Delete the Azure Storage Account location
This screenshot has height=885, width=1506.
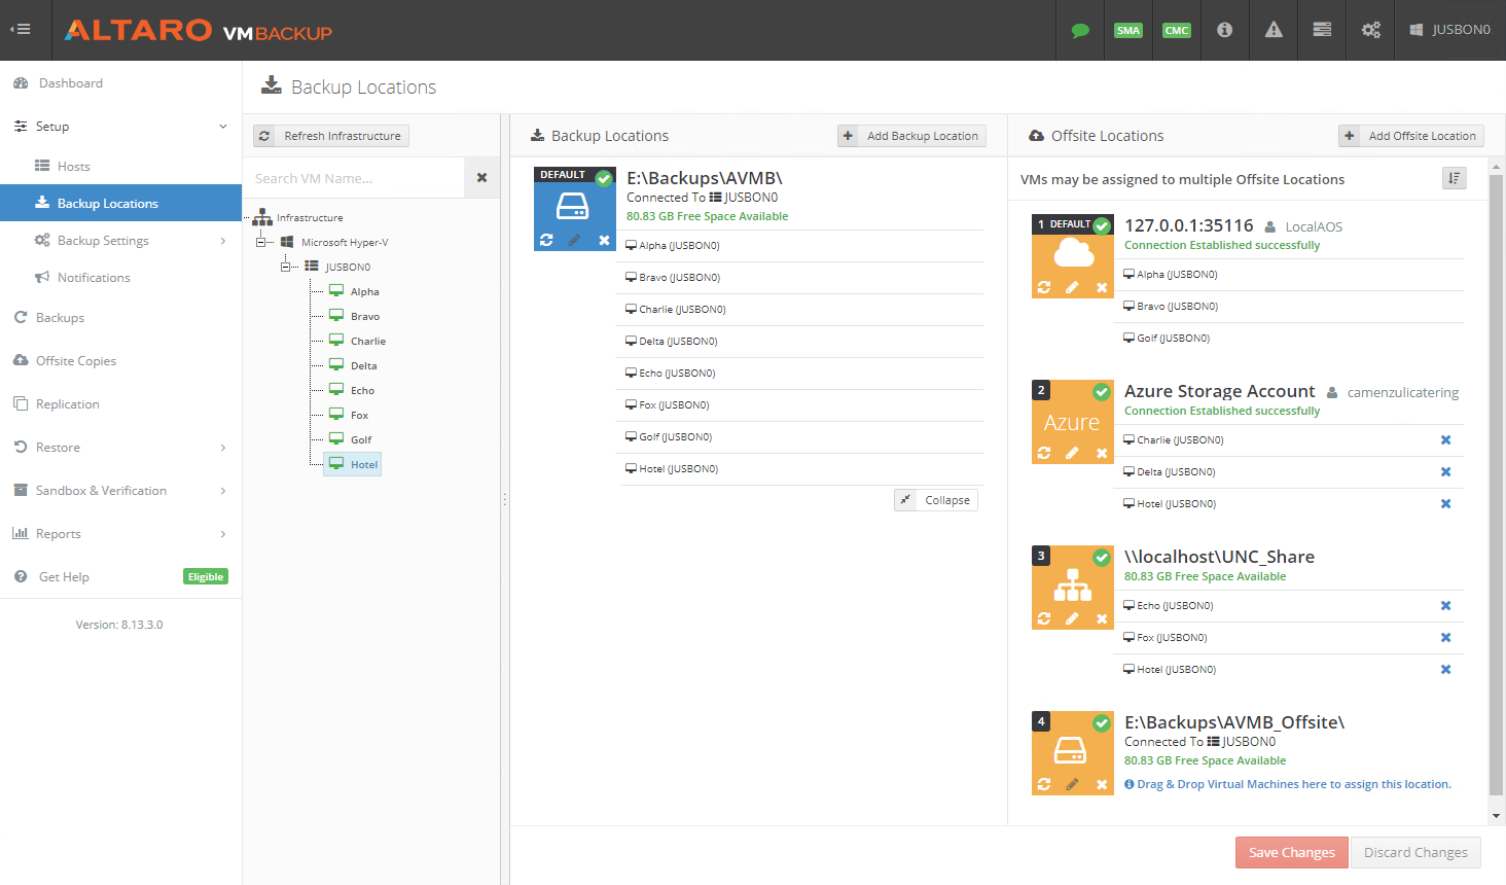click(x=1102, y=454)
